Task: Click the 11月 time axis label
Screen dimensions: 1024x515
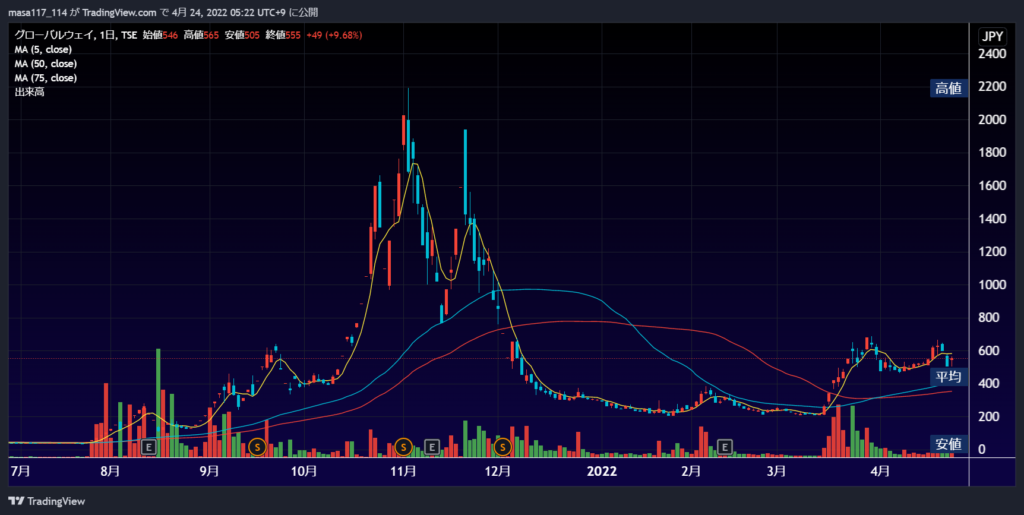Action: (x=404, y=471)
